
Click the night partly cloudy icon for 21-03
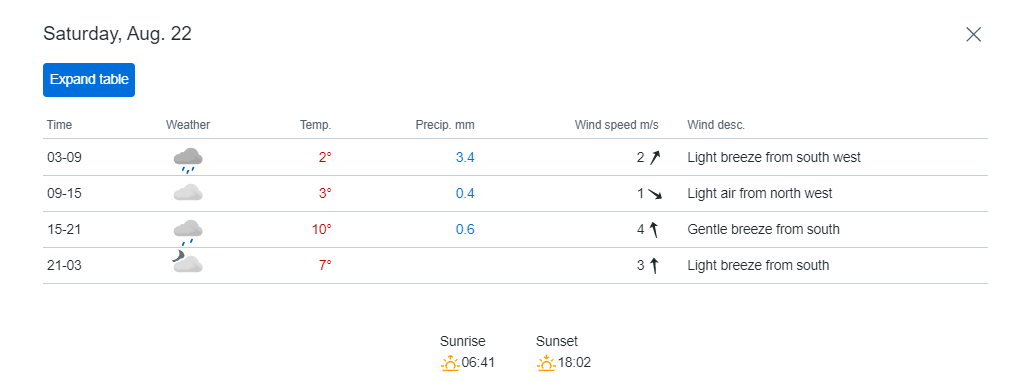pyautogui.click(x=187, y=261)
